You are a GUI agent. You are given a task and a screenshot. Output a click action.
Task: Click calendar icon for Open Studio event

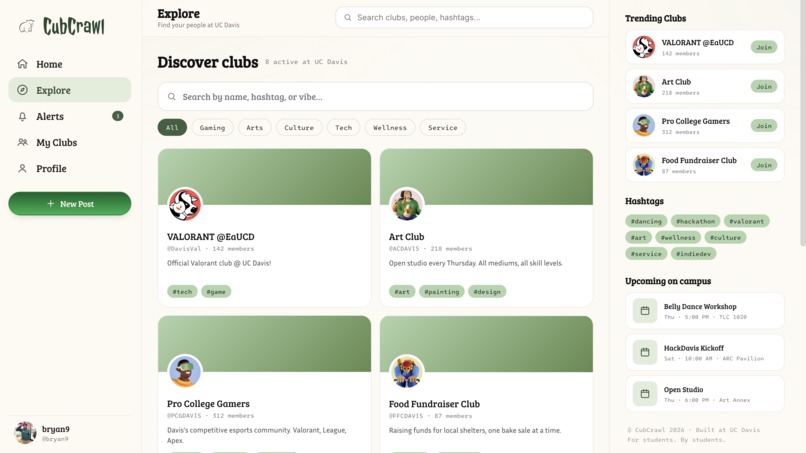645,394
